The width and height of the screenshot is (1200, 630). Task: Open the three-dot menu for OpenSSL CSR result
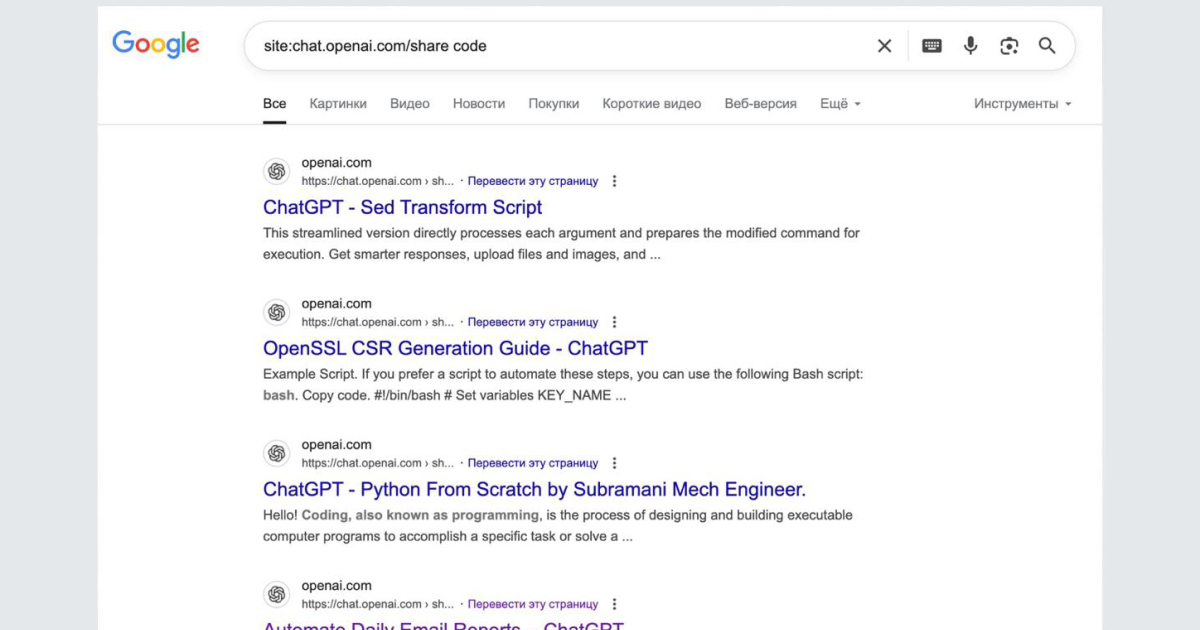point(614,322)
